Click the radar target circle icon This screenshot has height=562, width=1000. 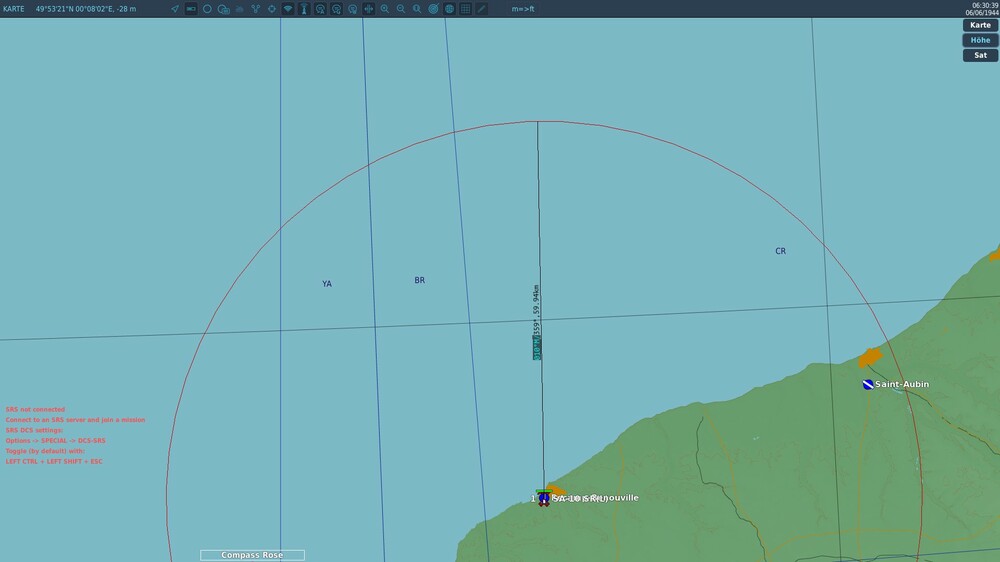(433, 9)
